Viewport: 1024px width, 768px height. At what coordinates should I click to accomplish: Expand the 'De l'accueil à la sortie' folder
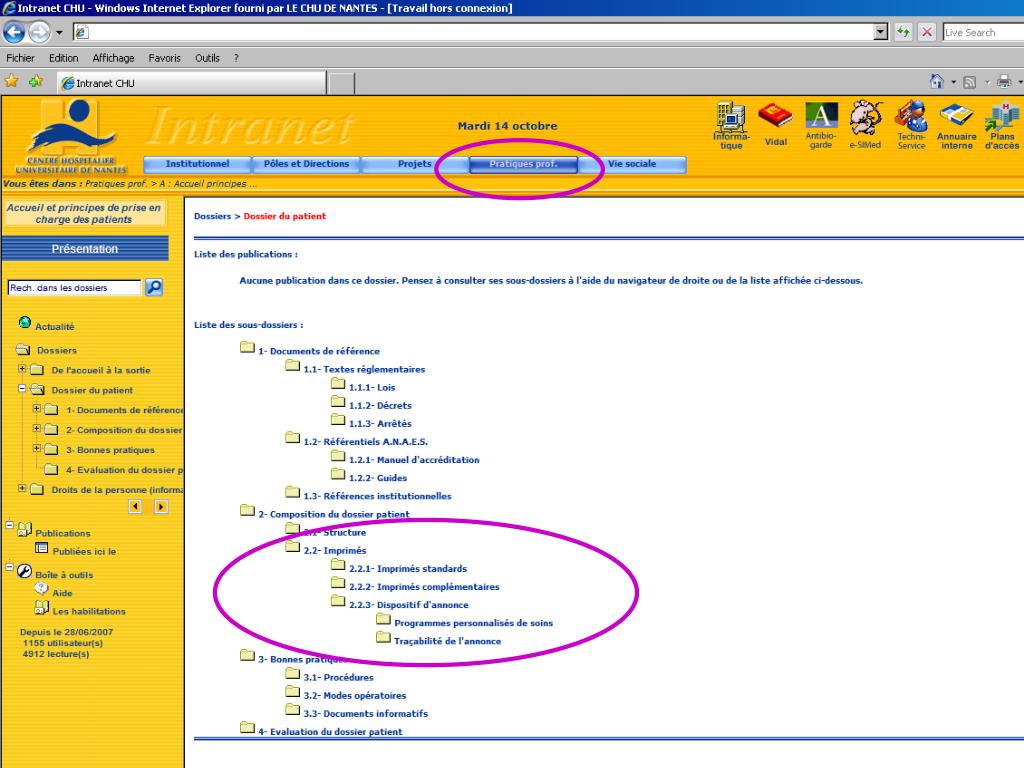coord(22,369)
